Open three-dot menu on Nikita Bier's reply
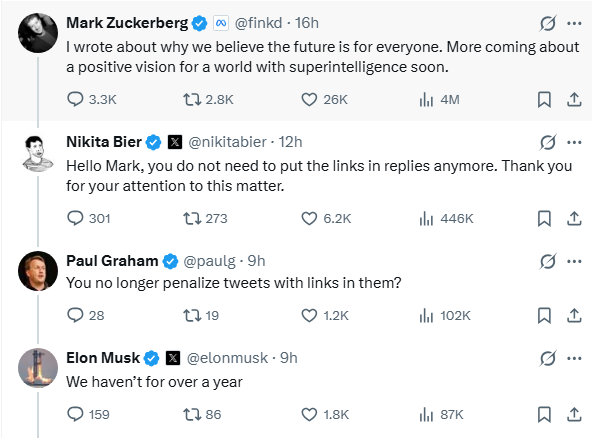 [x=574, y=142]
